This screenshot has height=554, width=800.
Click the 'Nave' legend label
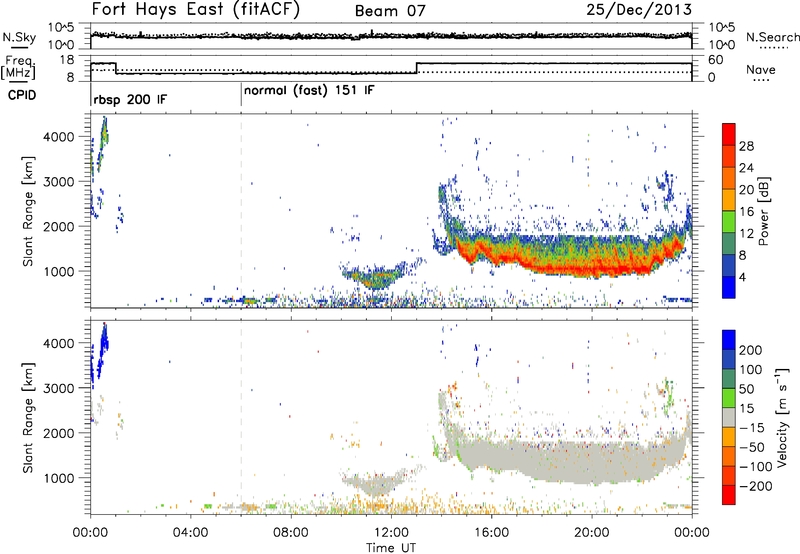[760, 70]
